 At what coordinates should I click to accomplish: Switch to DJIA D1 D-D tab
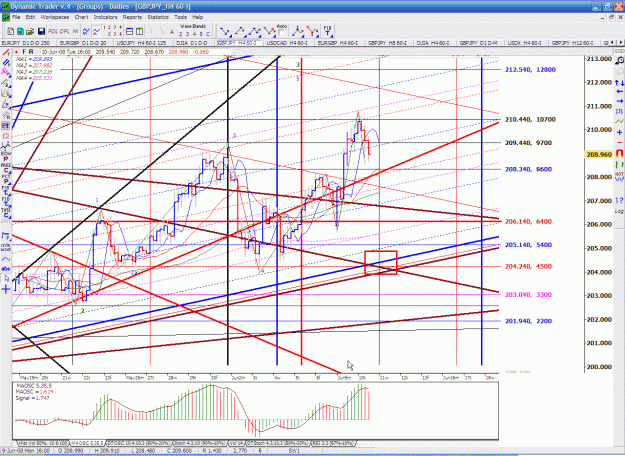pos(191,43)
